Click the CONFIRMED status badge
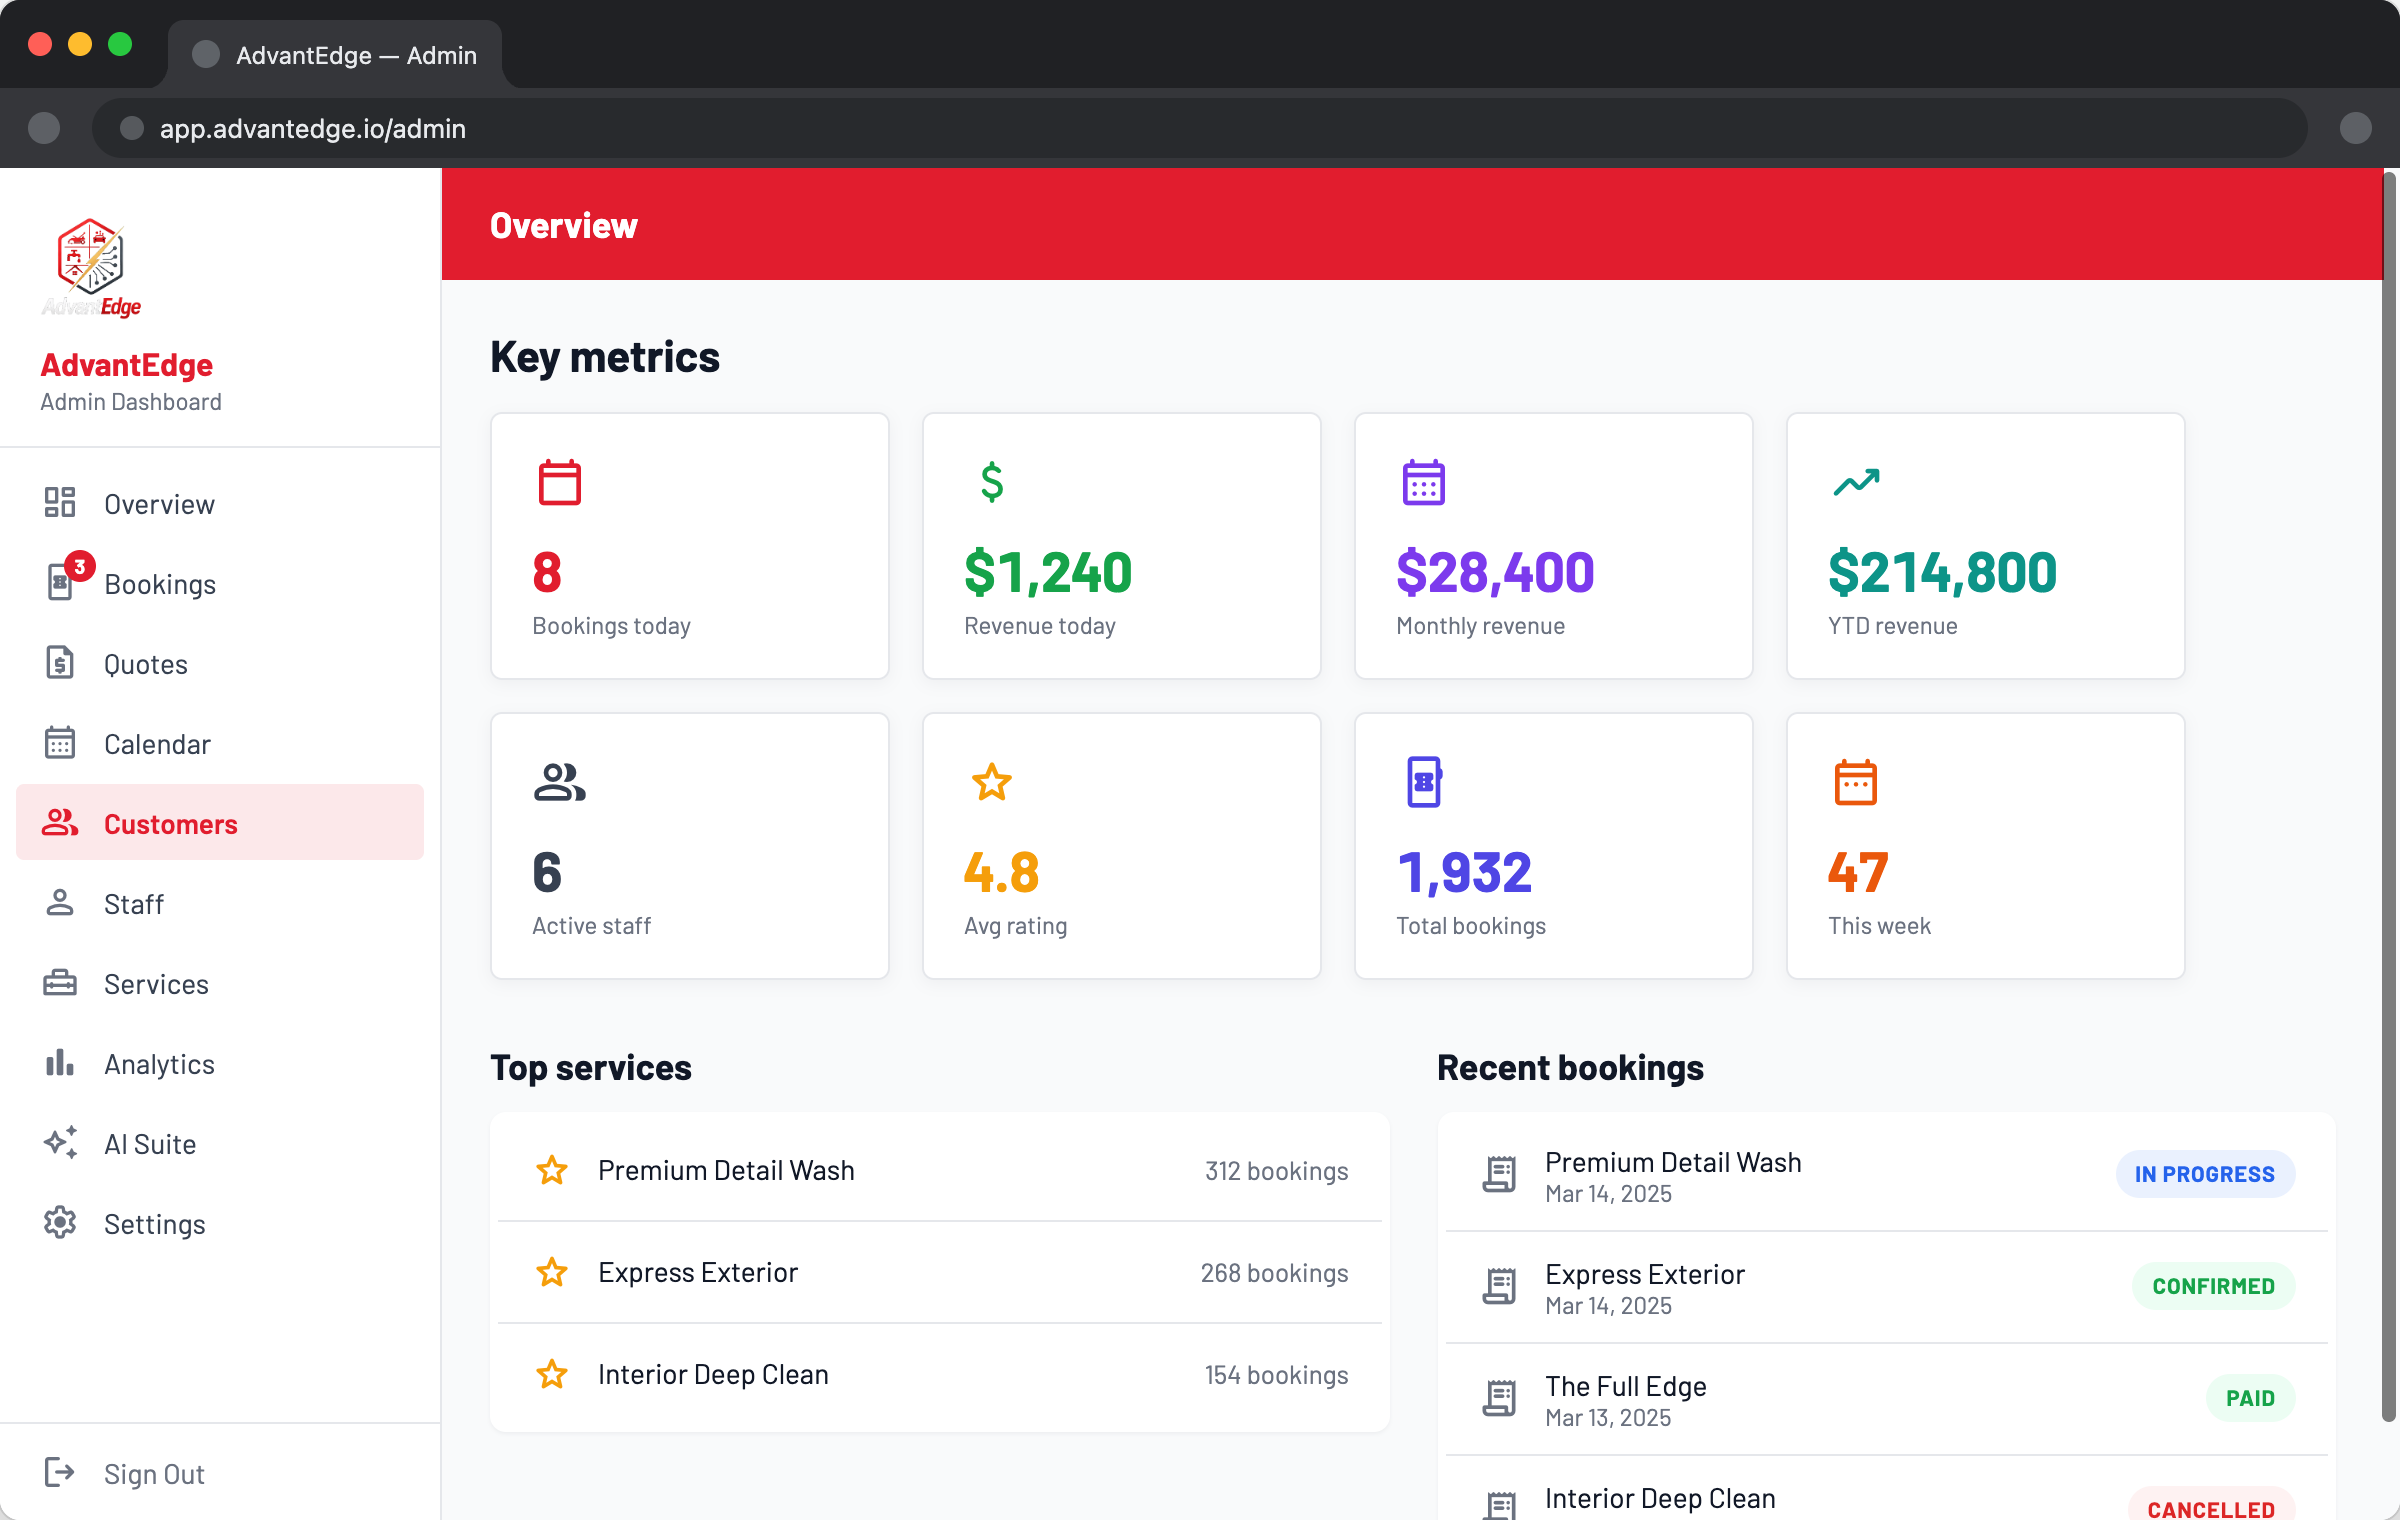 2213,1286
